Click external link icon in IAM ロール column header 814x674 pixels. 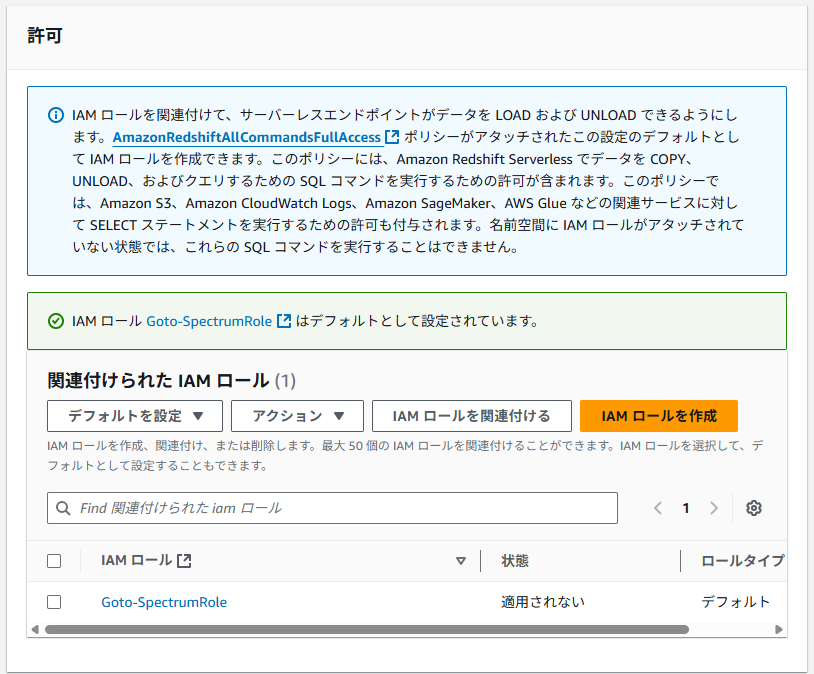tap(184, 561)
